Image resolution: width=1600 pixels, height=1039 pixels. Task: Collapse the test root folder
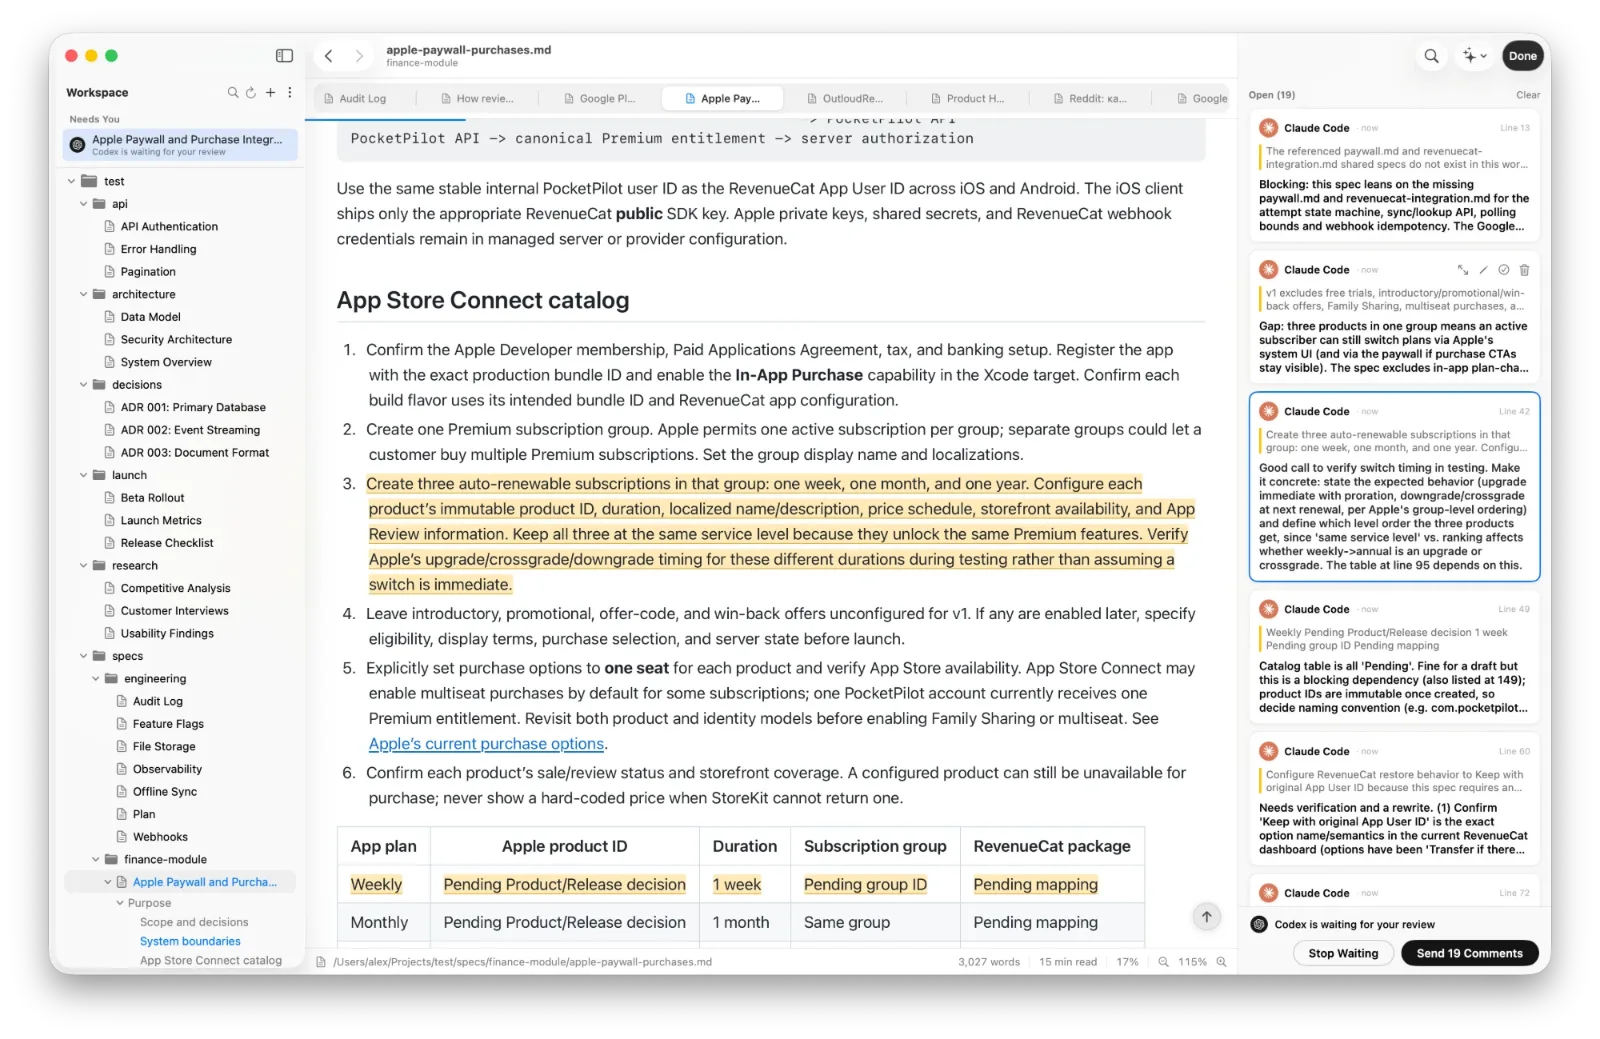[71, 182]
